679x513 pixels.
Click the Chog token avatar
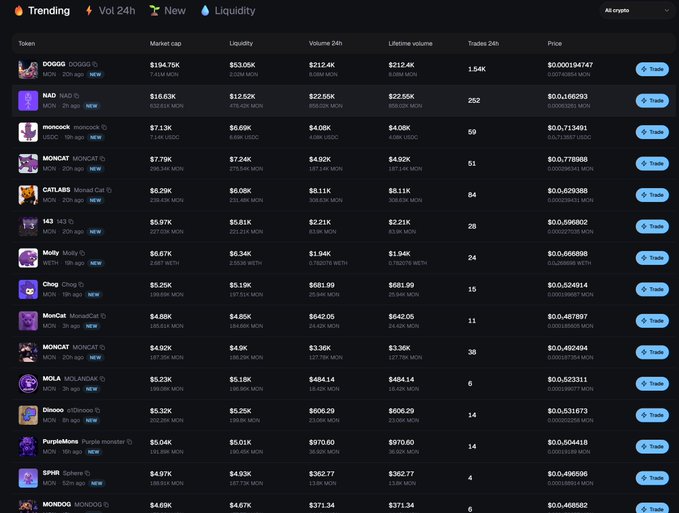tap(28, 289)
